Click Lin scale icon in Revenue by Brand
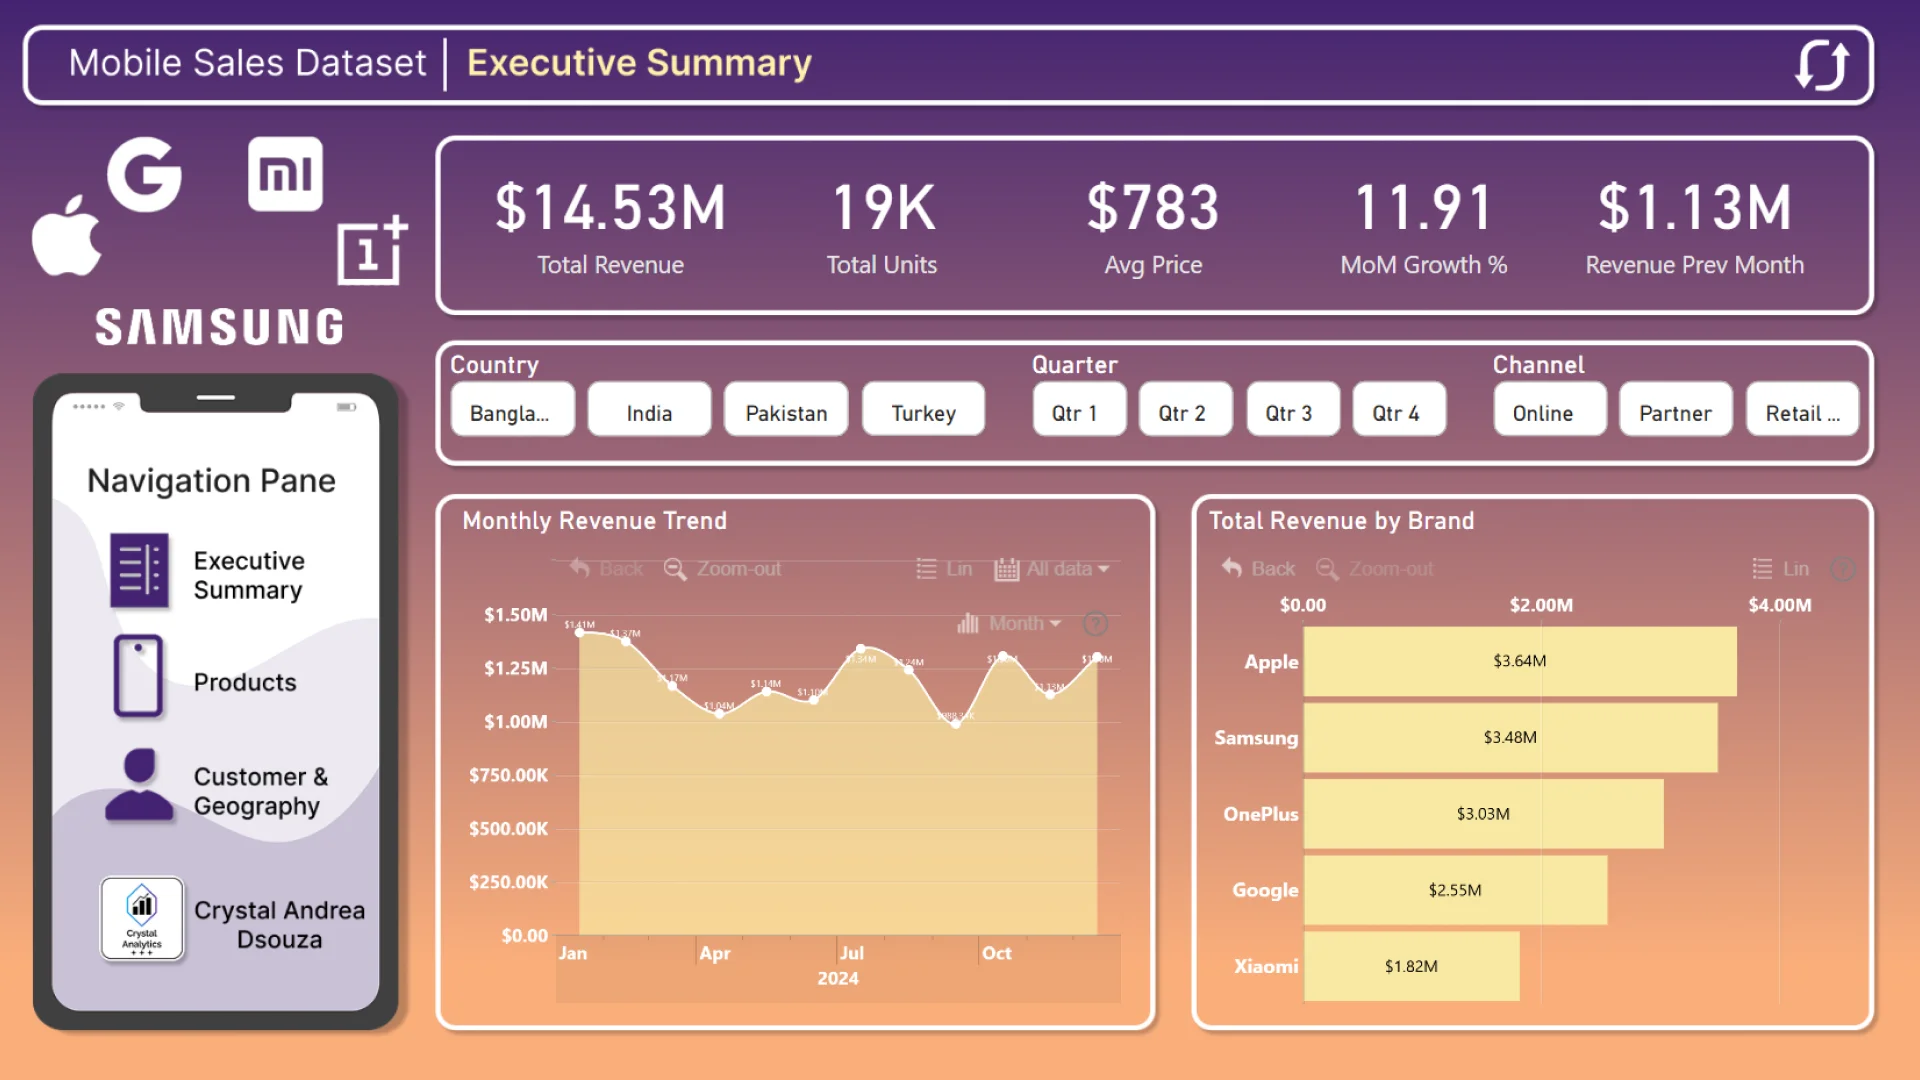Screen dimensions: 1920x1080 [x=1762, y=569]
